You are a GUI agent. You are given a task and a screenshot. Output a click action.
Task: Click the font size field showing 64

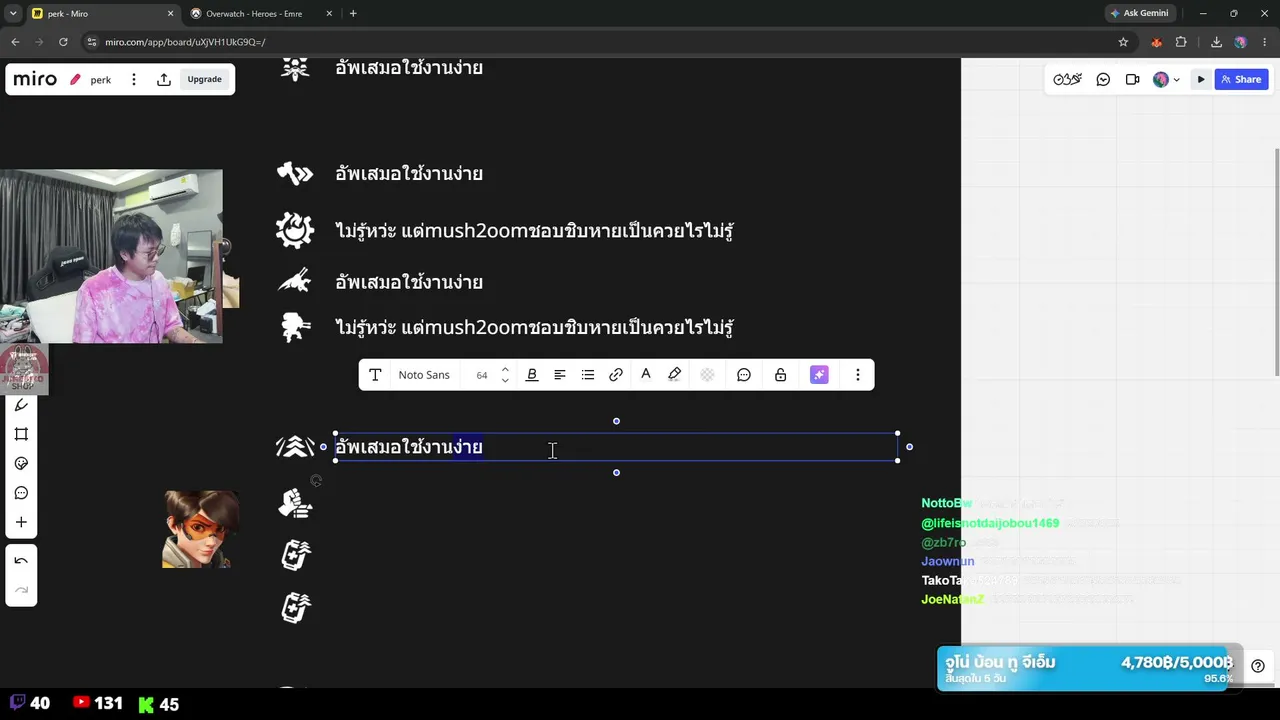(x=482, y=375)
